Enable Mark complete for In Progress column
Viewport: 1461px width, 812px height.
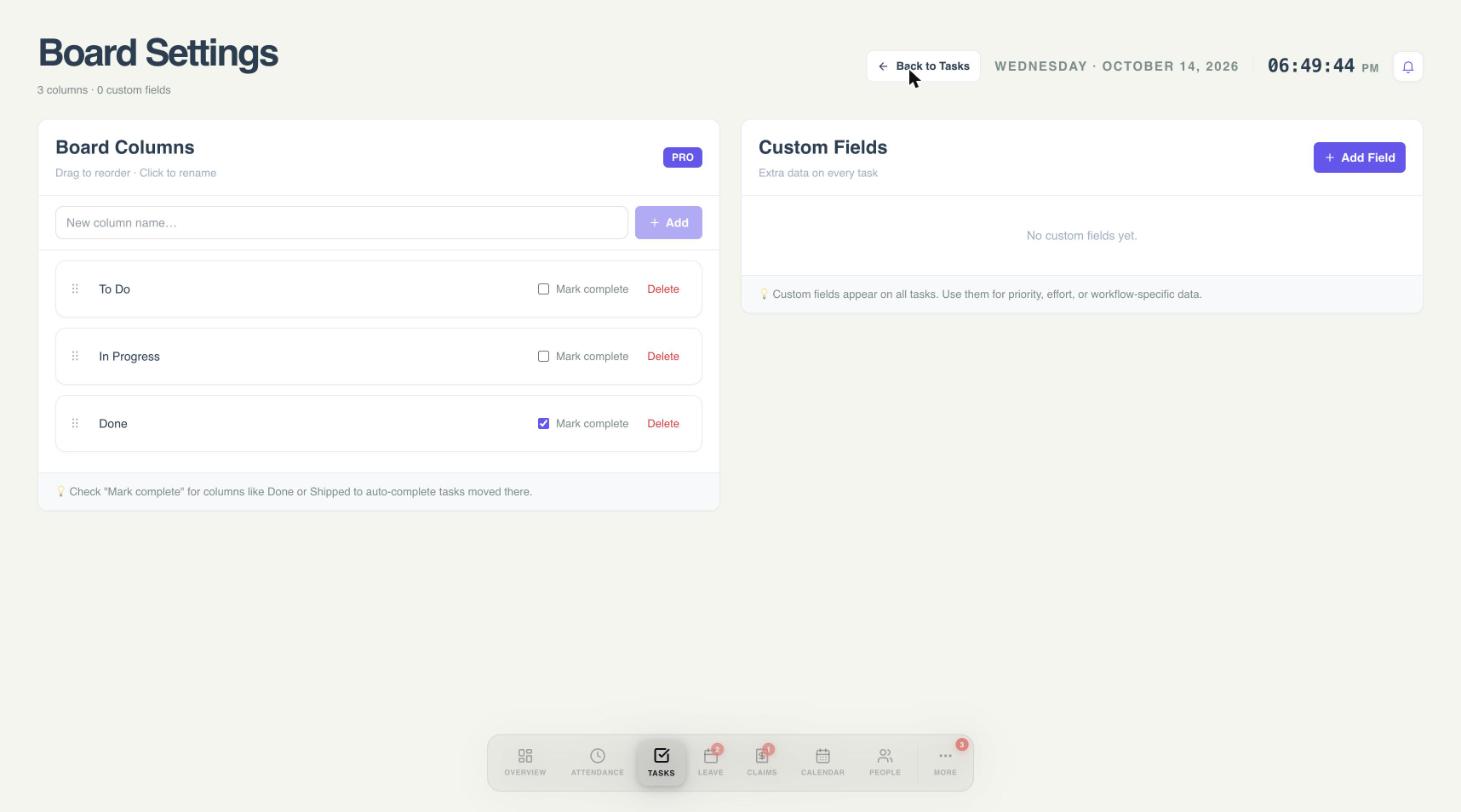(544, 356)
